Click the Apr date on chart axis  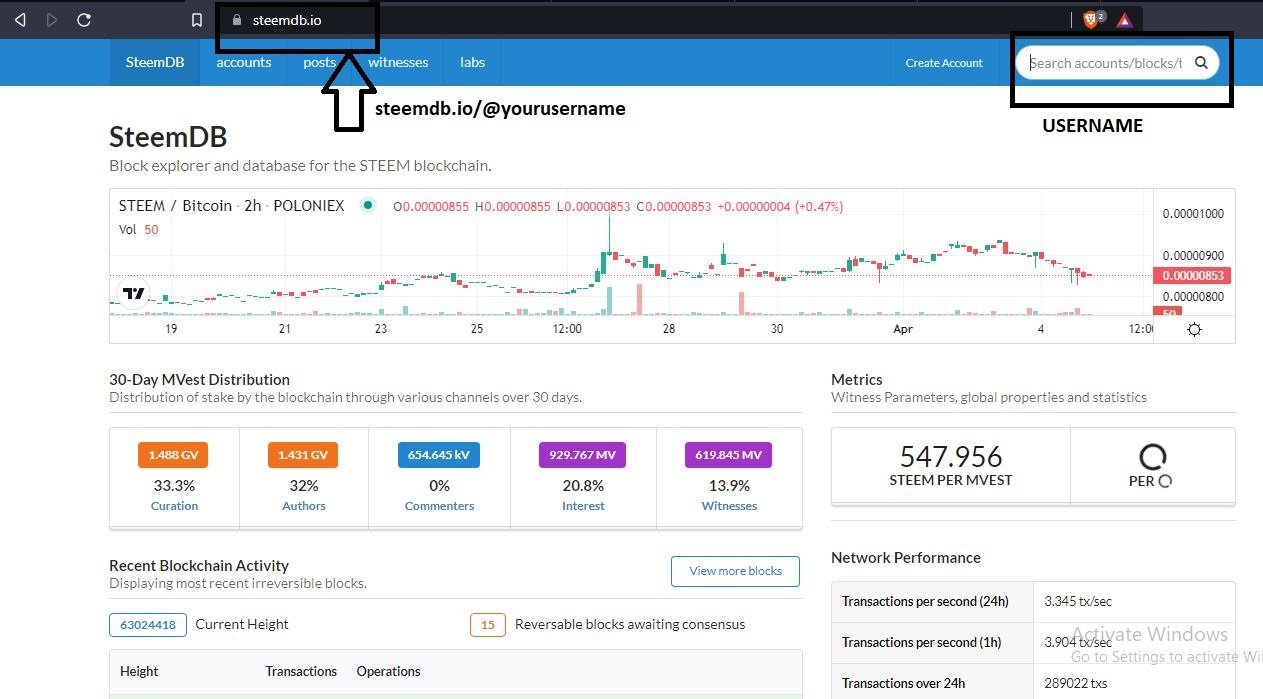pos(903,329)
